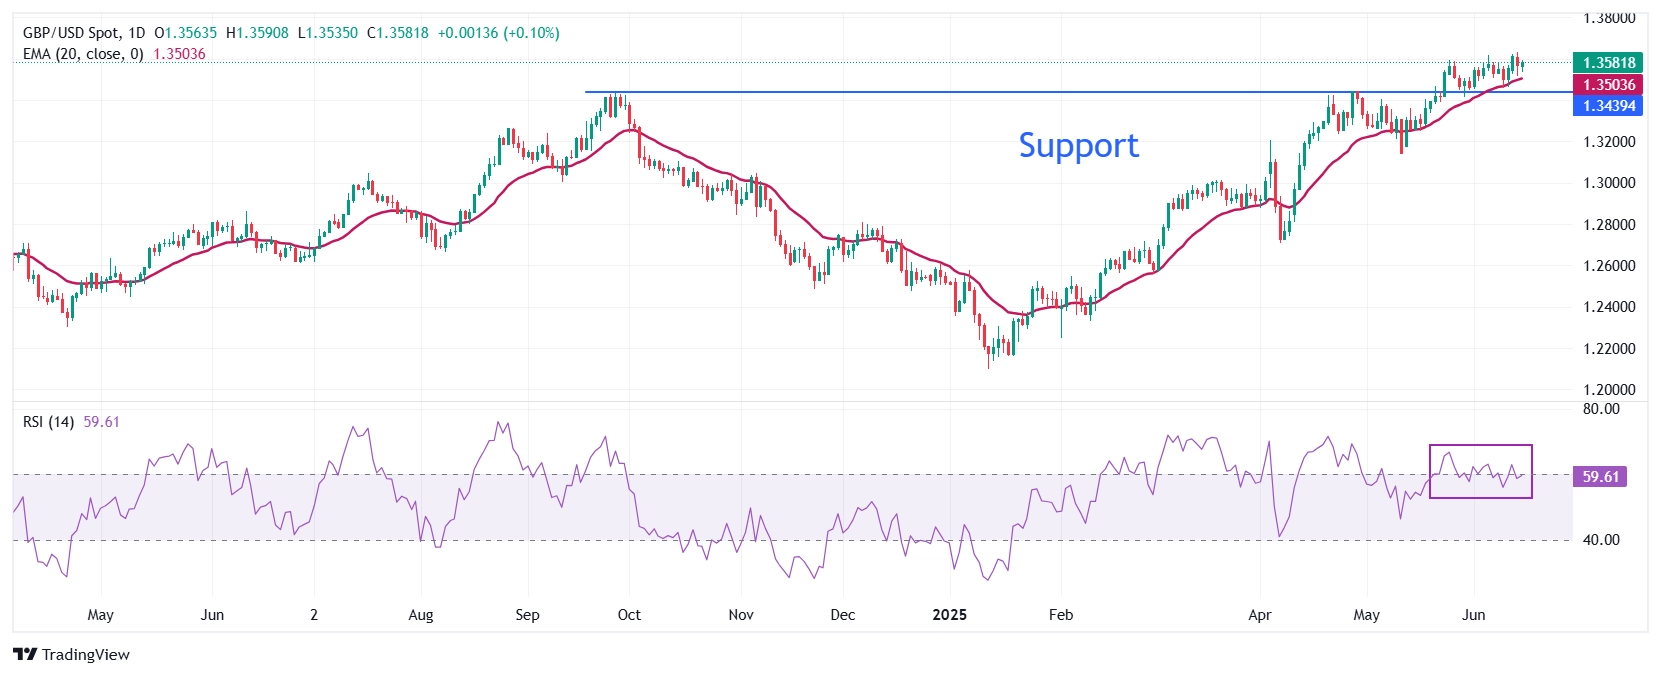Click the RSI (14) indicator label
Viewport: 1661px width, 676px height.
coord(48,422)
